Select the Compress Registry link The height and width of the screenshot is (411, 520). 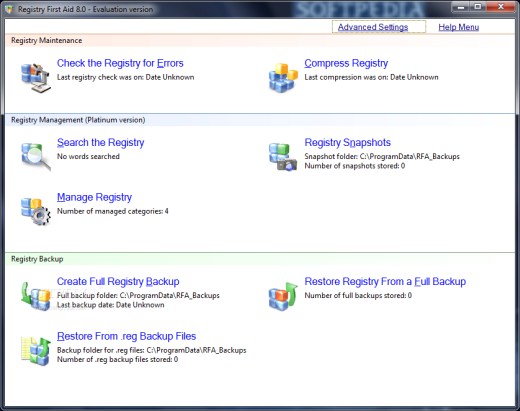[346, 63]
